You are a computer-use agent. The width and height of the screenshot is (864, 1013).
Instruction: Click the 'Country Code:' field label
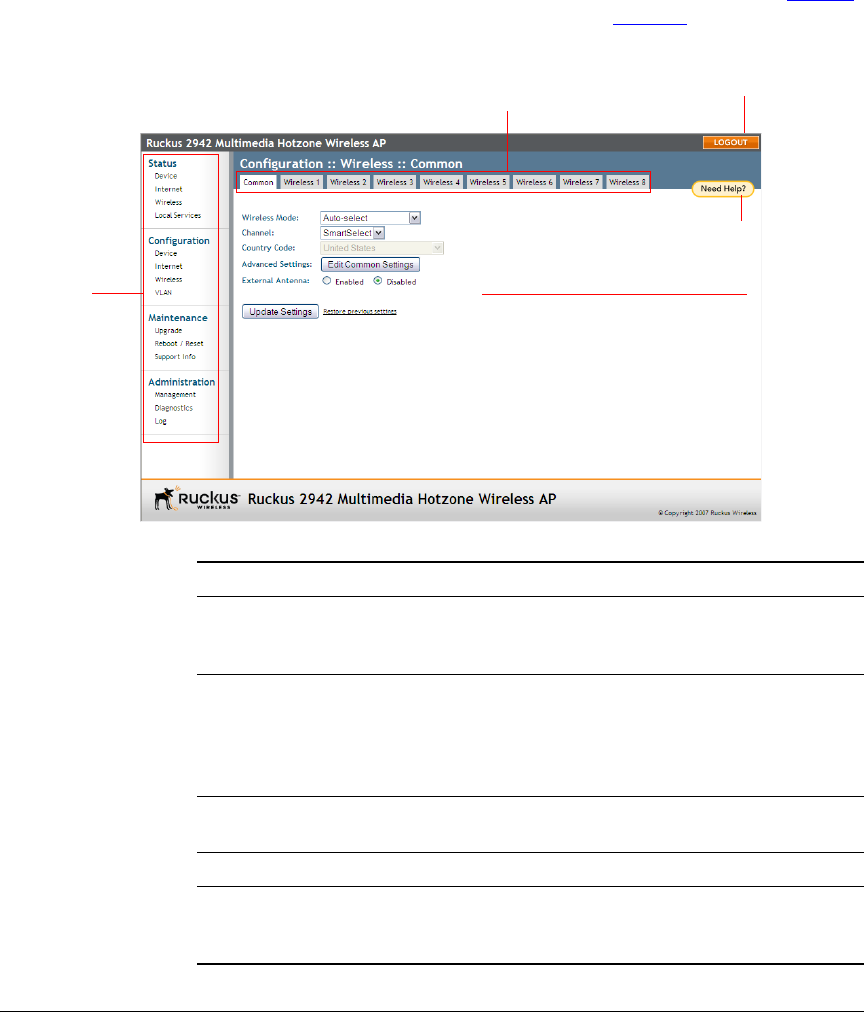(x=268, y=247)
